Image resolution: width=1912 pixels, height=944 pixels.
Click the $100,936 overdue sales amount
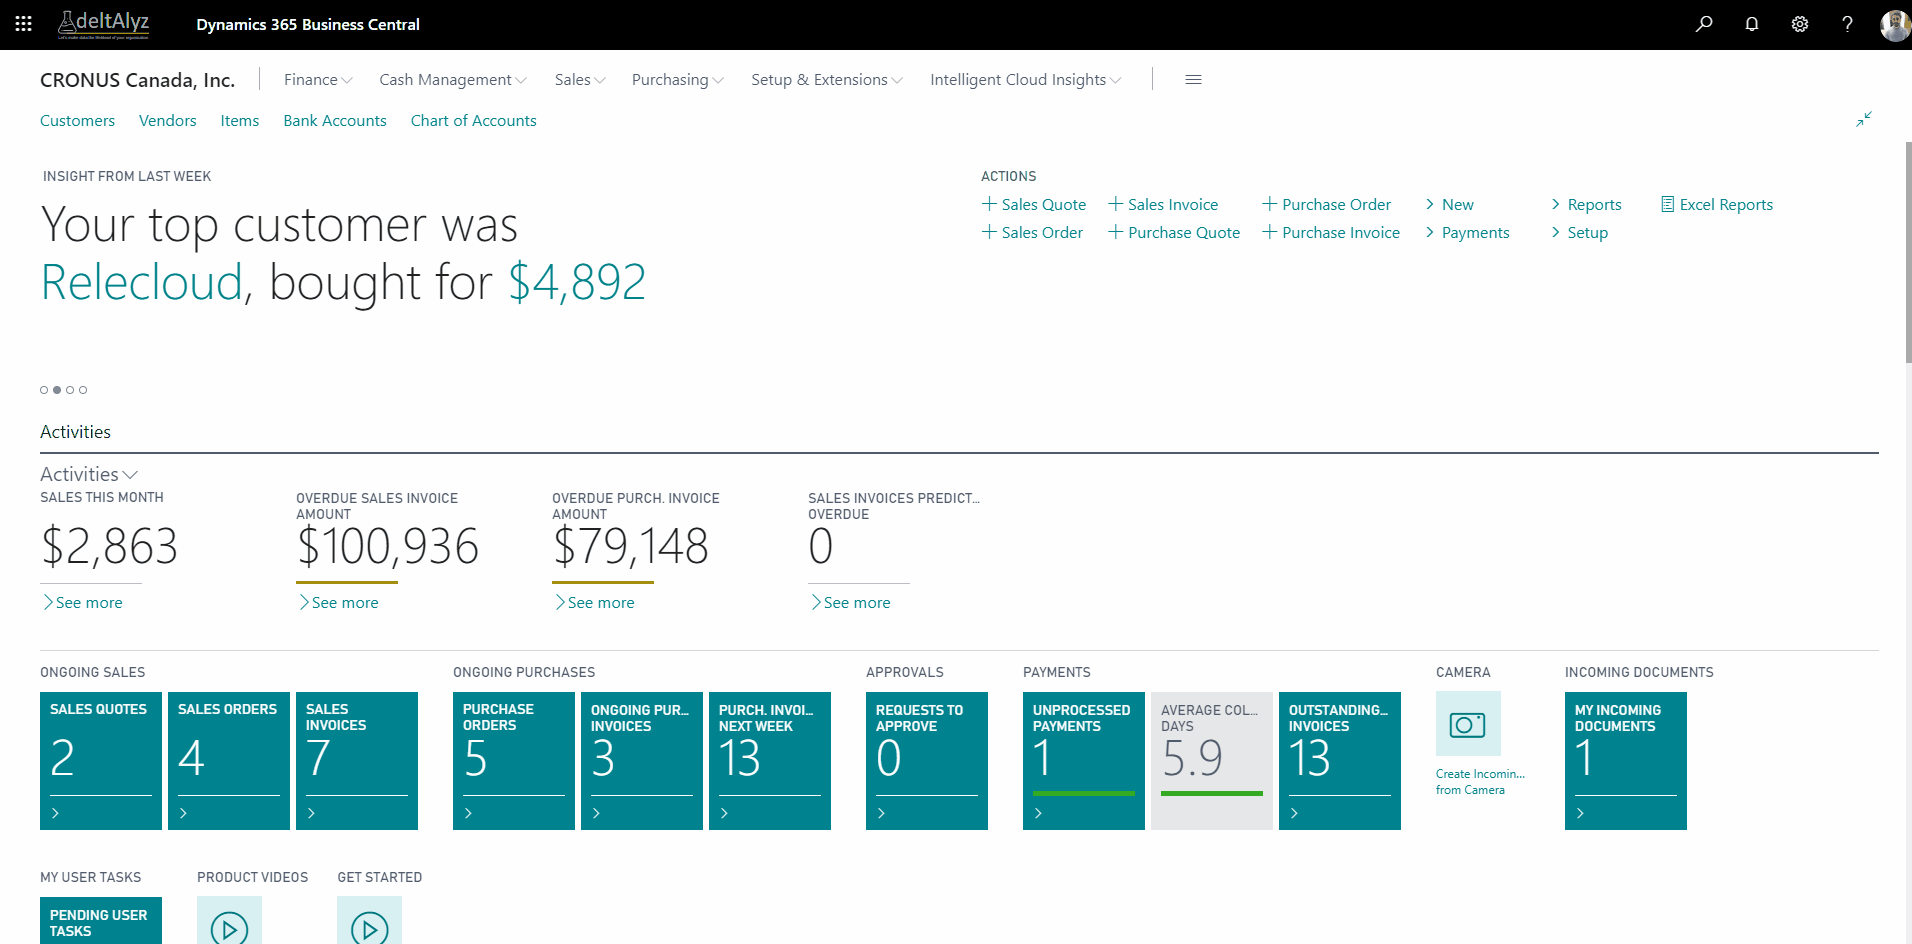[388, 546]
